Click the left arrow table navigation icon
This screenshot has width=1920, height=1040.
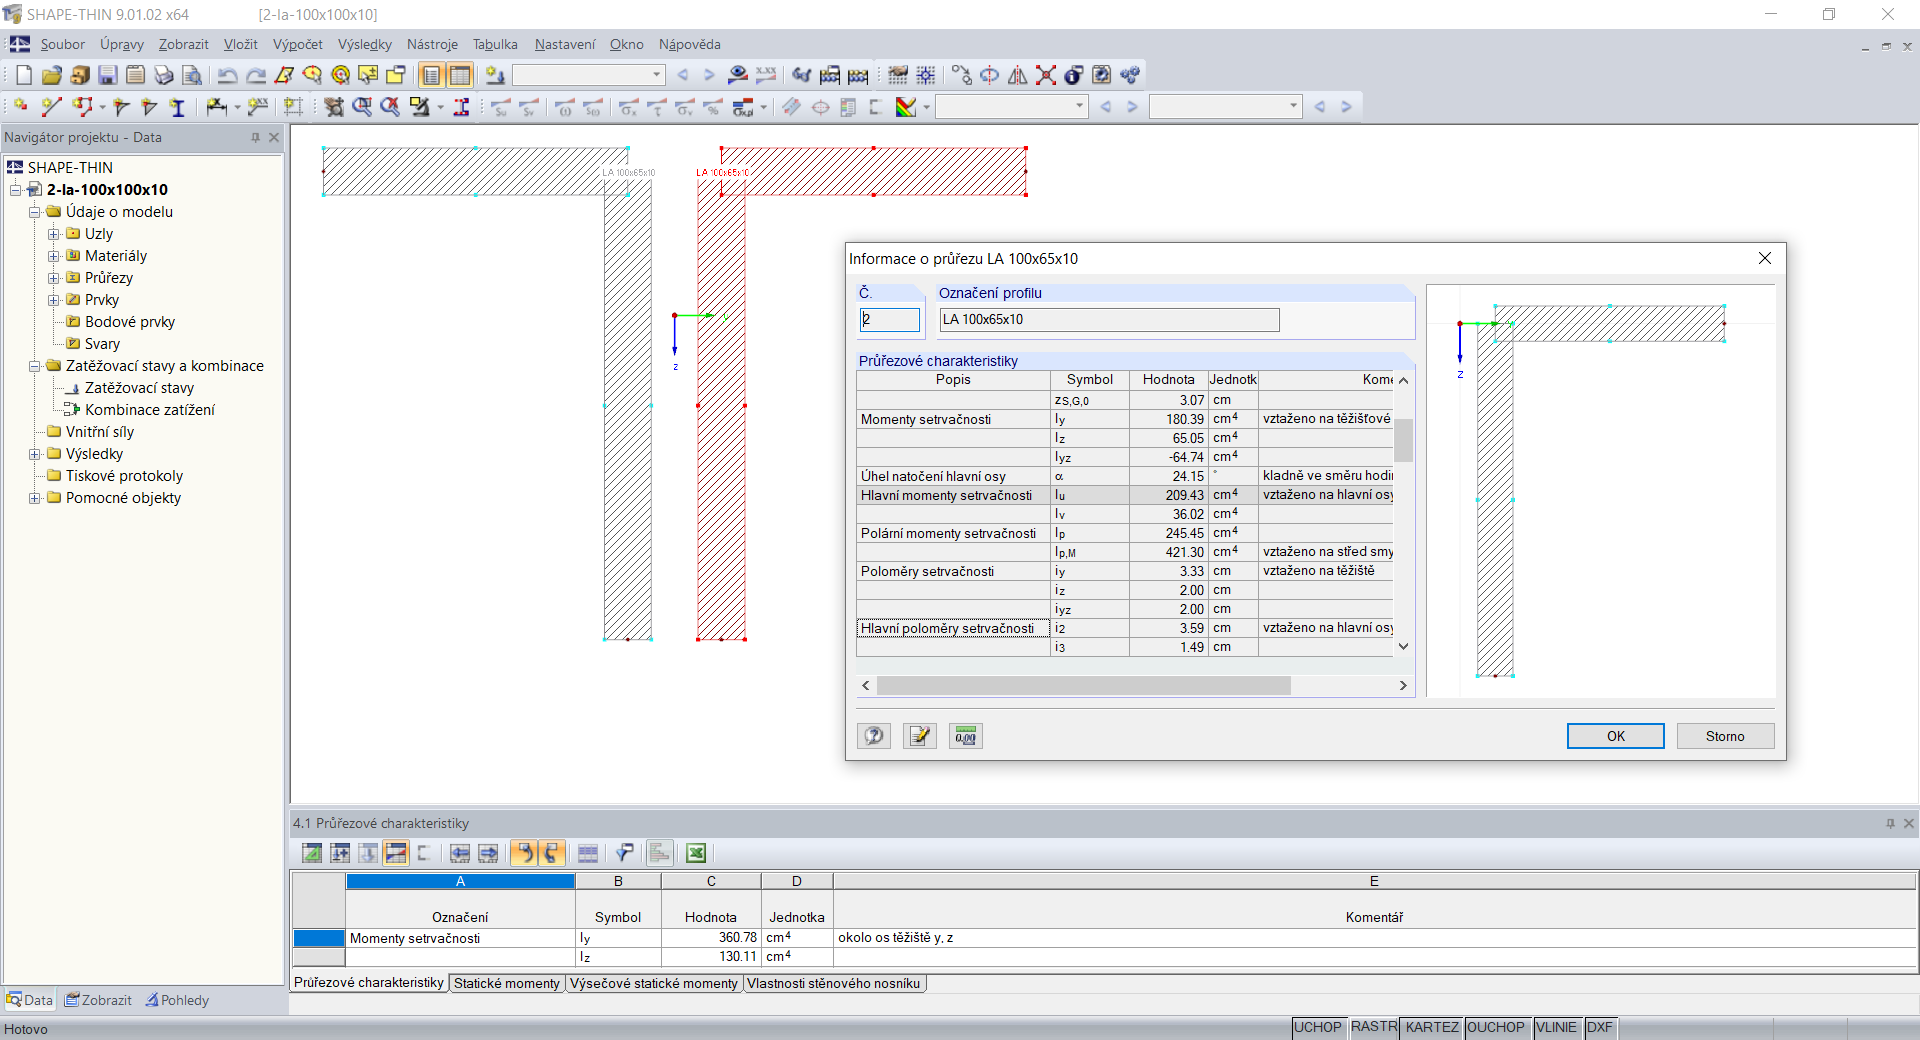[x=460, y=853]
